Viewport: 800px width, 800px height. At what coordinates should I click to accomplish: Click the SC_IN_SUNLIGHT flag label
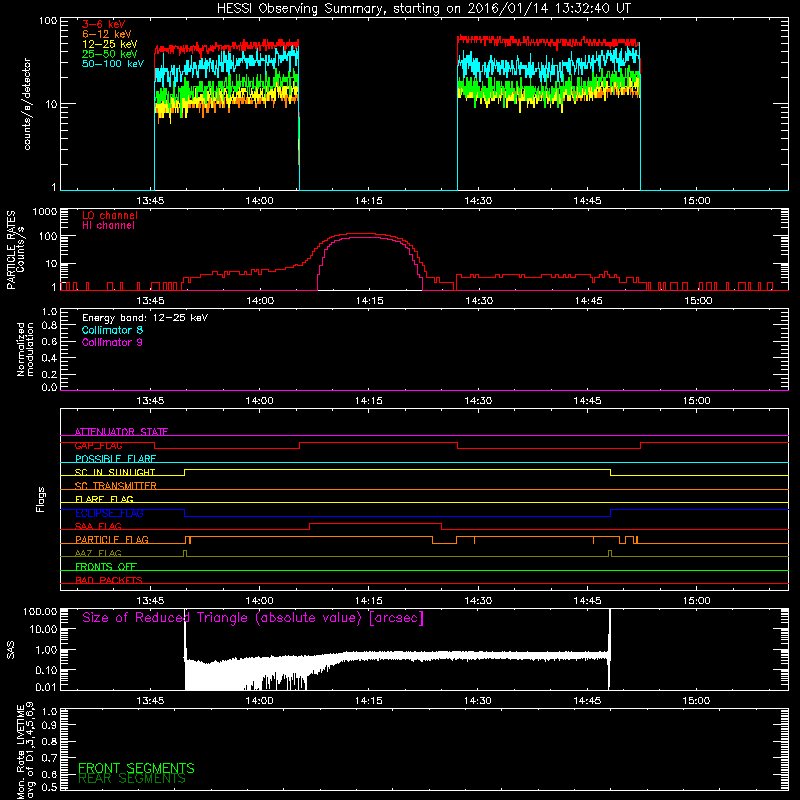pyautogui.click(x=115, y=472)
